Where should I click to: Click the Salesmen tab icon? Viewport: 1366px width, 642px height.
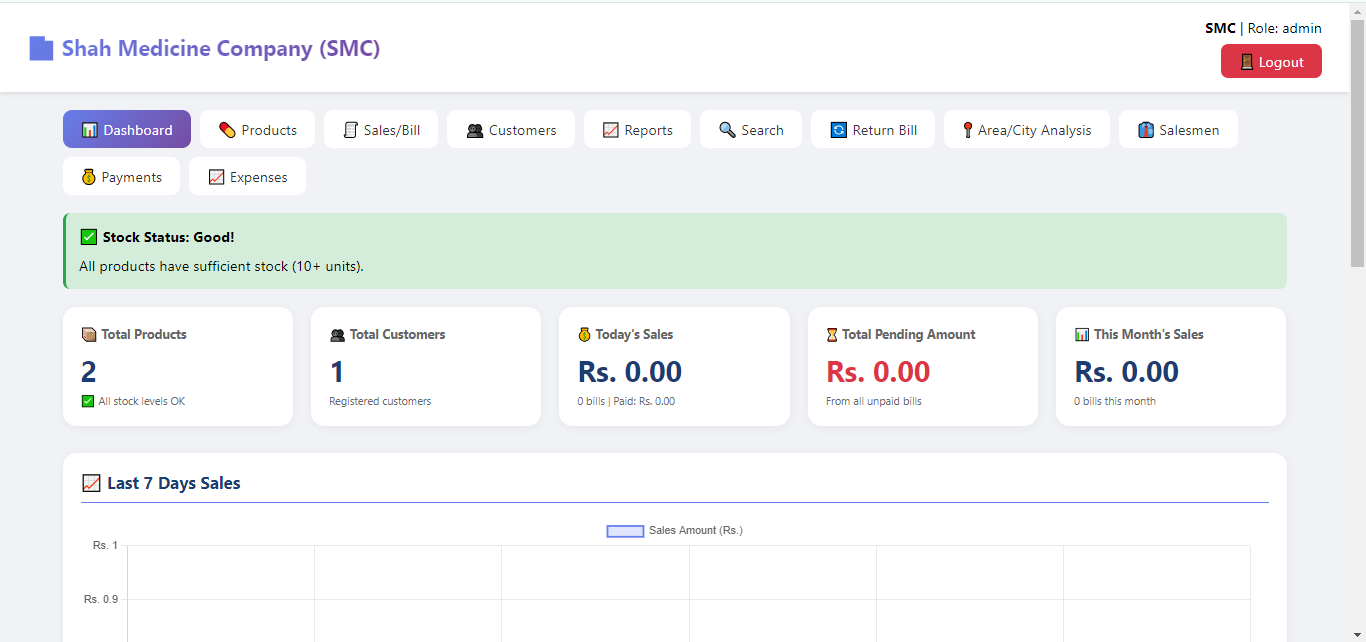[x=1146, y=130]
